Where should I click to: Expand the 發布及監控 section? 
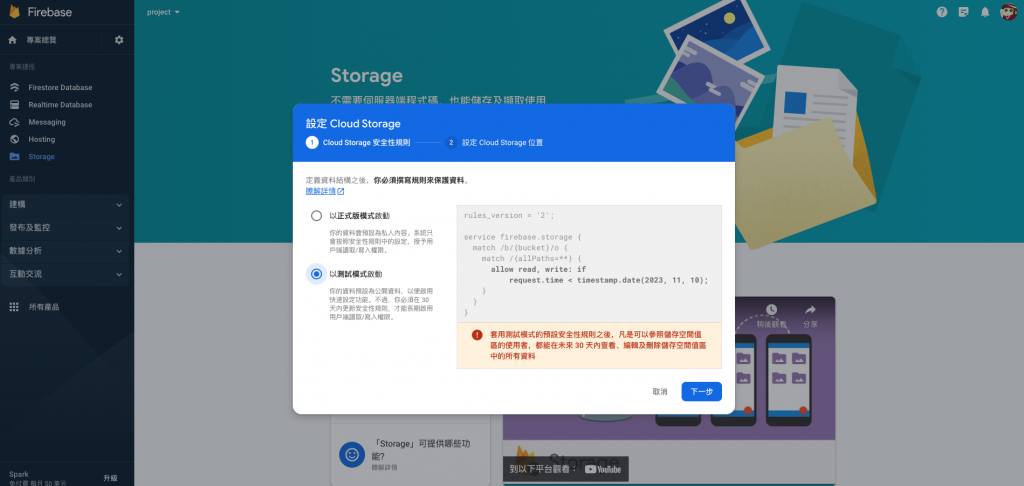(65, 228)
